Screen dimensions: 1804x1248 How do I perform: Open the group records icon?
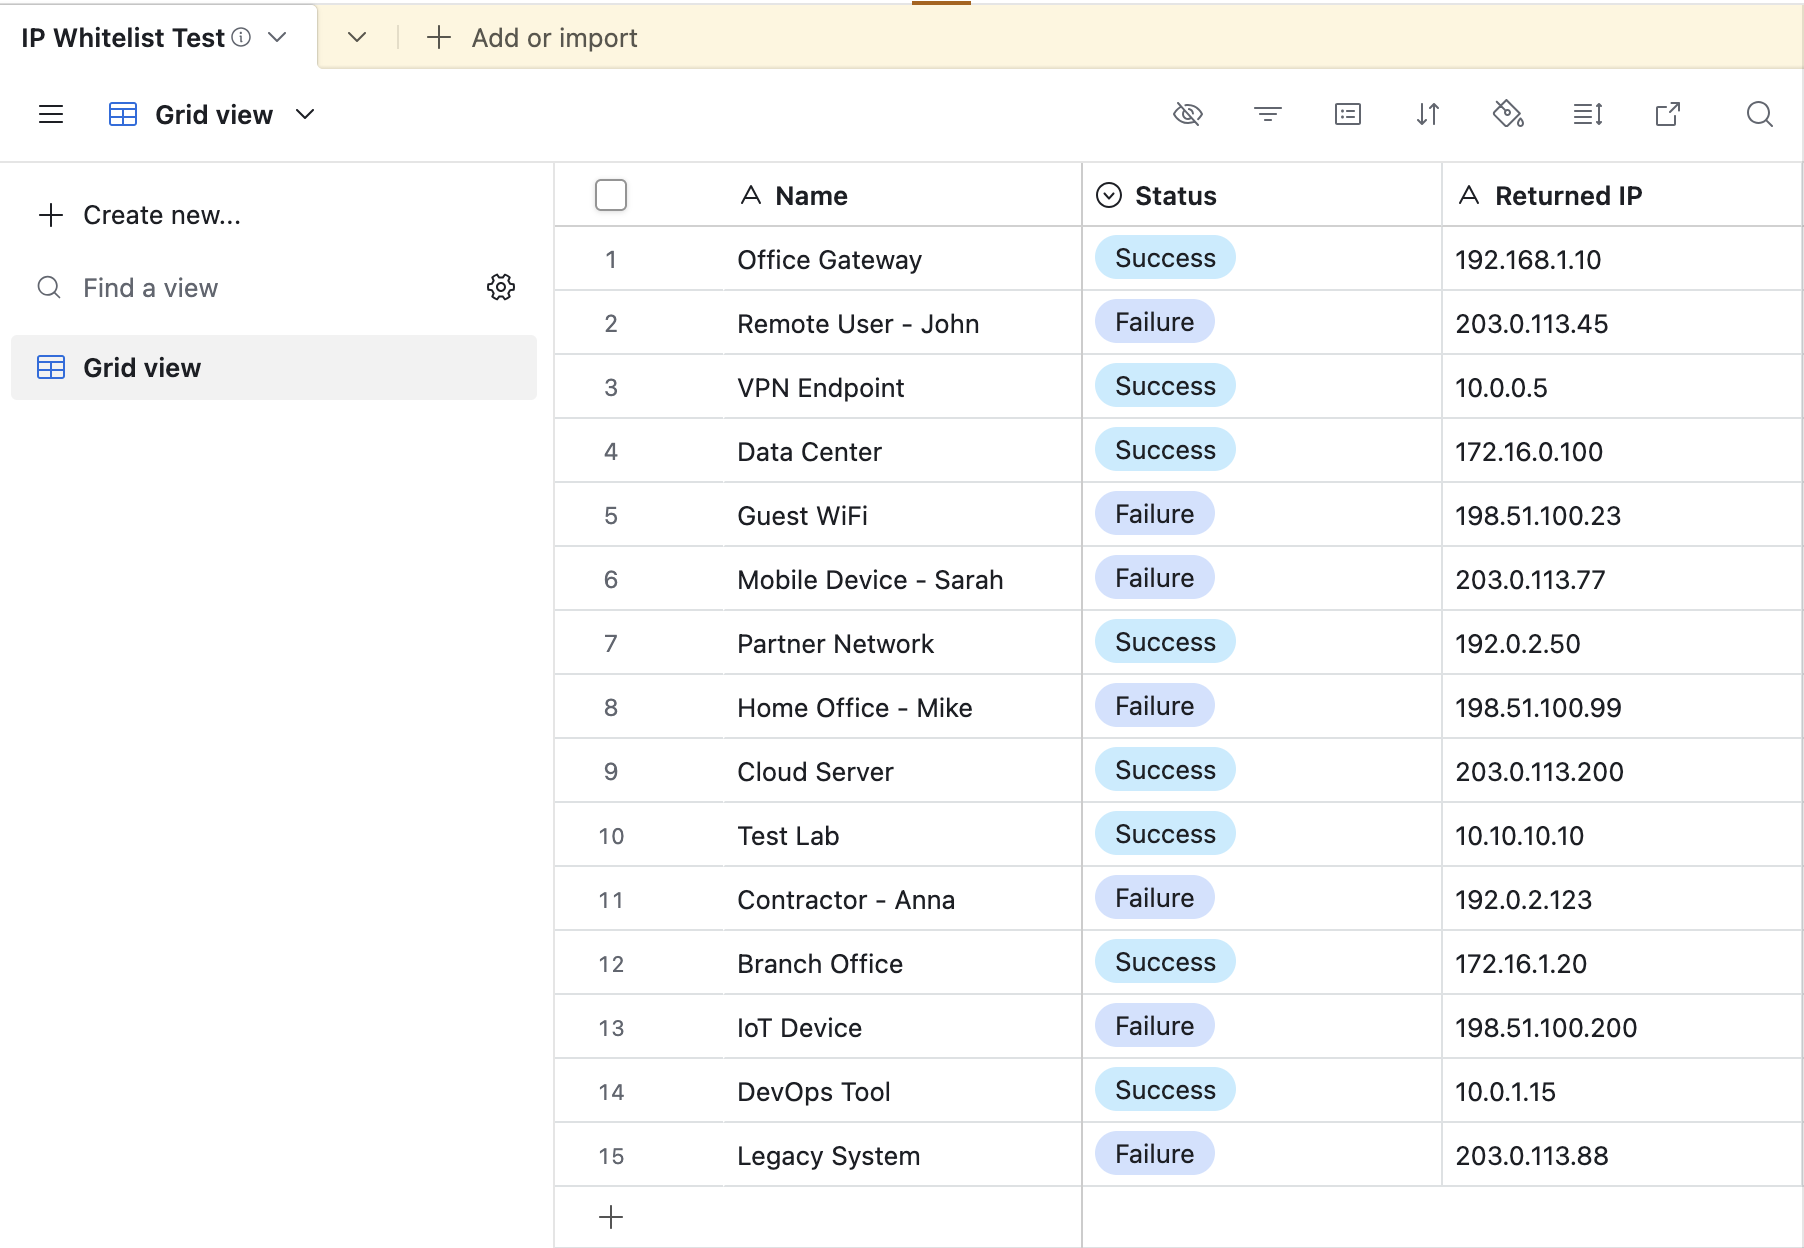click(1347, 114)
